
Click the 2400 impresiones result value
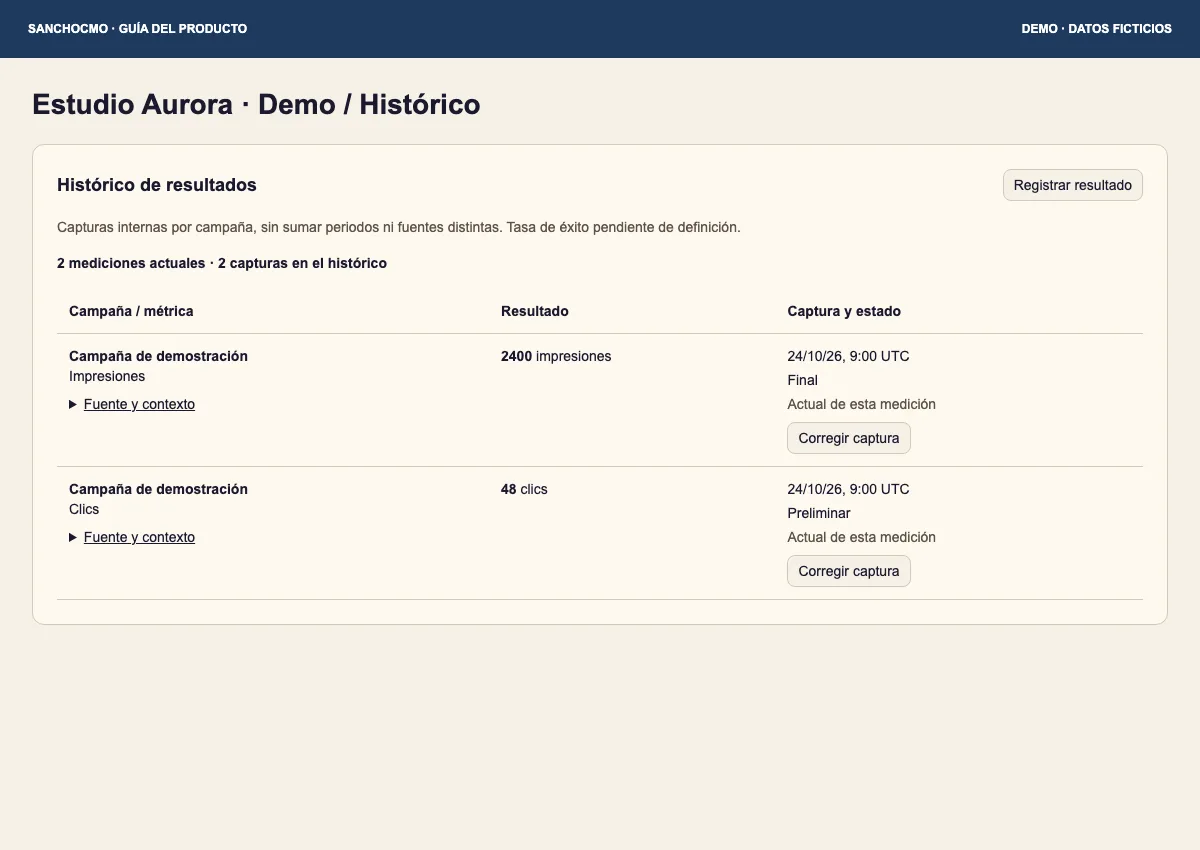tap(556, 356)
